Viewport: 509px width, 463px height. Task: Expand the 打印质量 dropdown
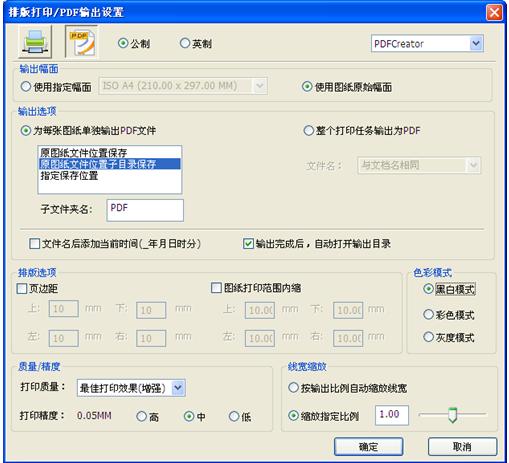[178, 388]
